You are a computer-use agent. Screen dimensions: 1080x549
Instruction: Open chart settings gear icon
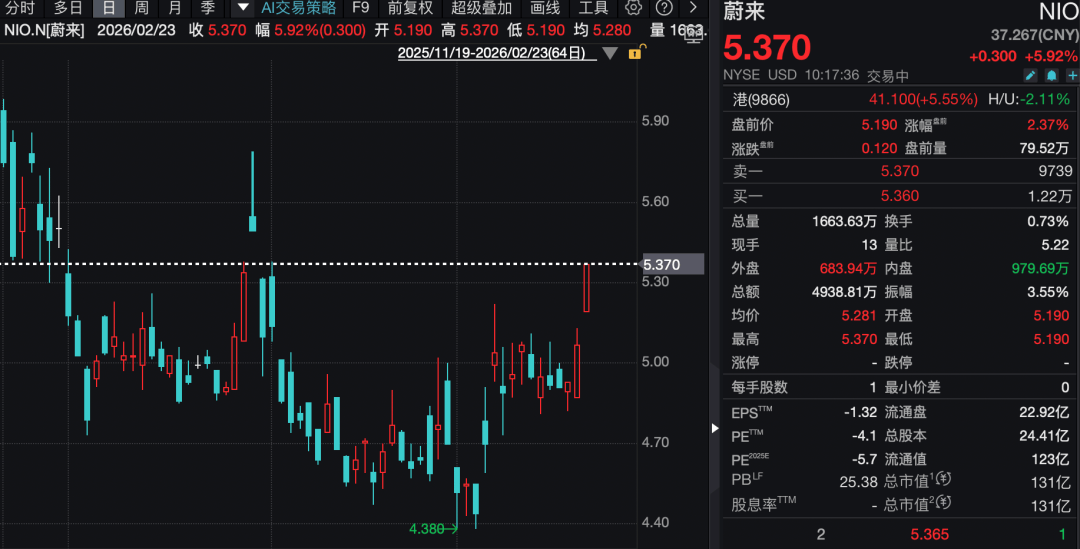[x=632, y=8]
